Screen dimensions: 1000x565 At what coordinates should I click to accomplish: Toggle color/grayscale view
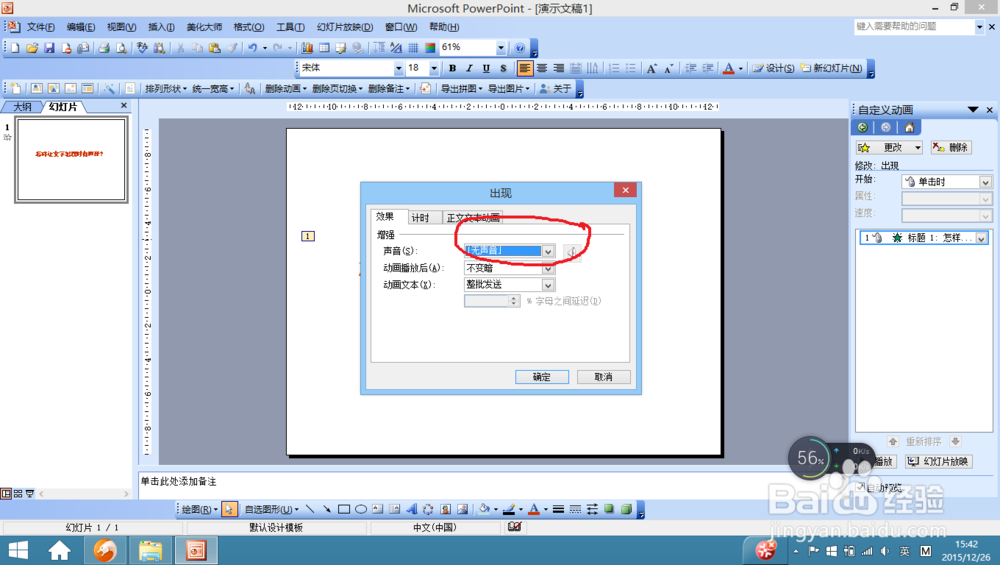click(430, 48)
